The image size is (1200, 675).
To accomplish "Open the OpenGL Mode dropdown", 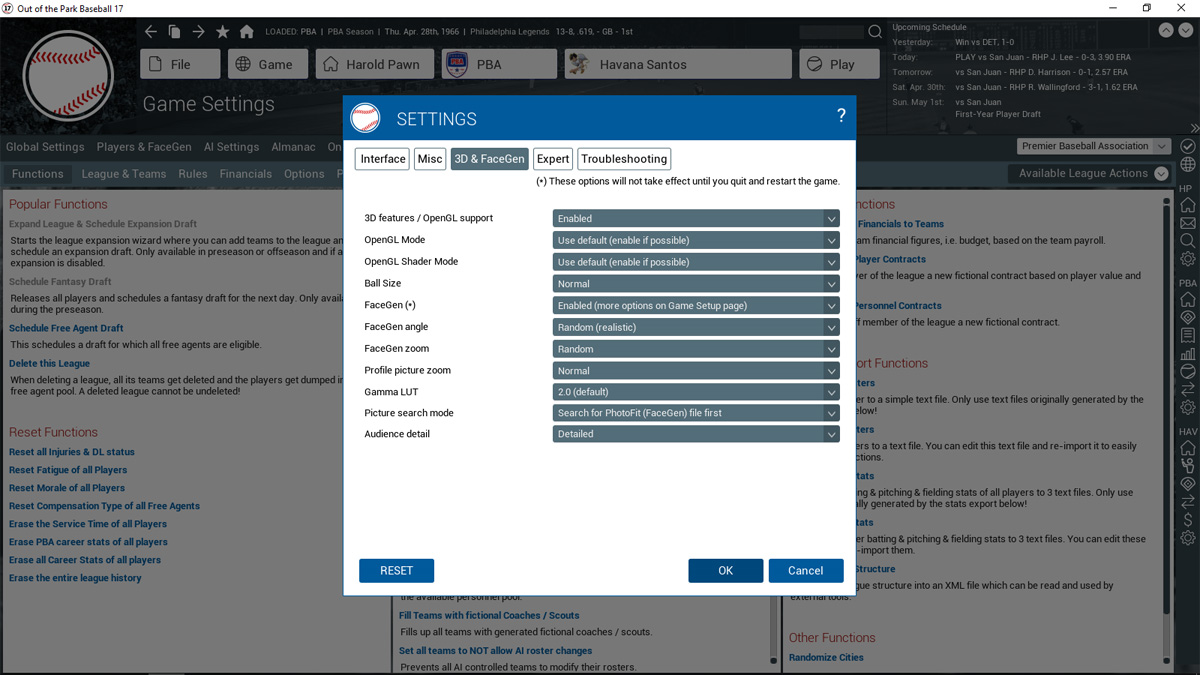I will [x=696, y=240].
